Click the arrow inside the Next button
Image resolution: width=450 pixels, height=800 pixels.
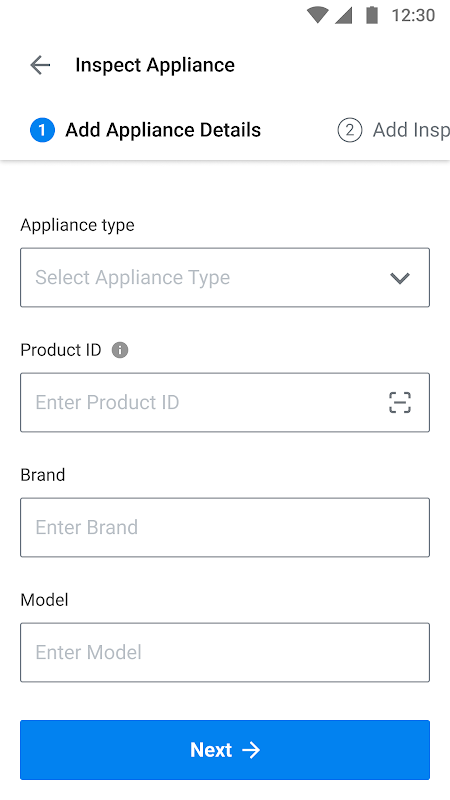[x=251, y=749]
